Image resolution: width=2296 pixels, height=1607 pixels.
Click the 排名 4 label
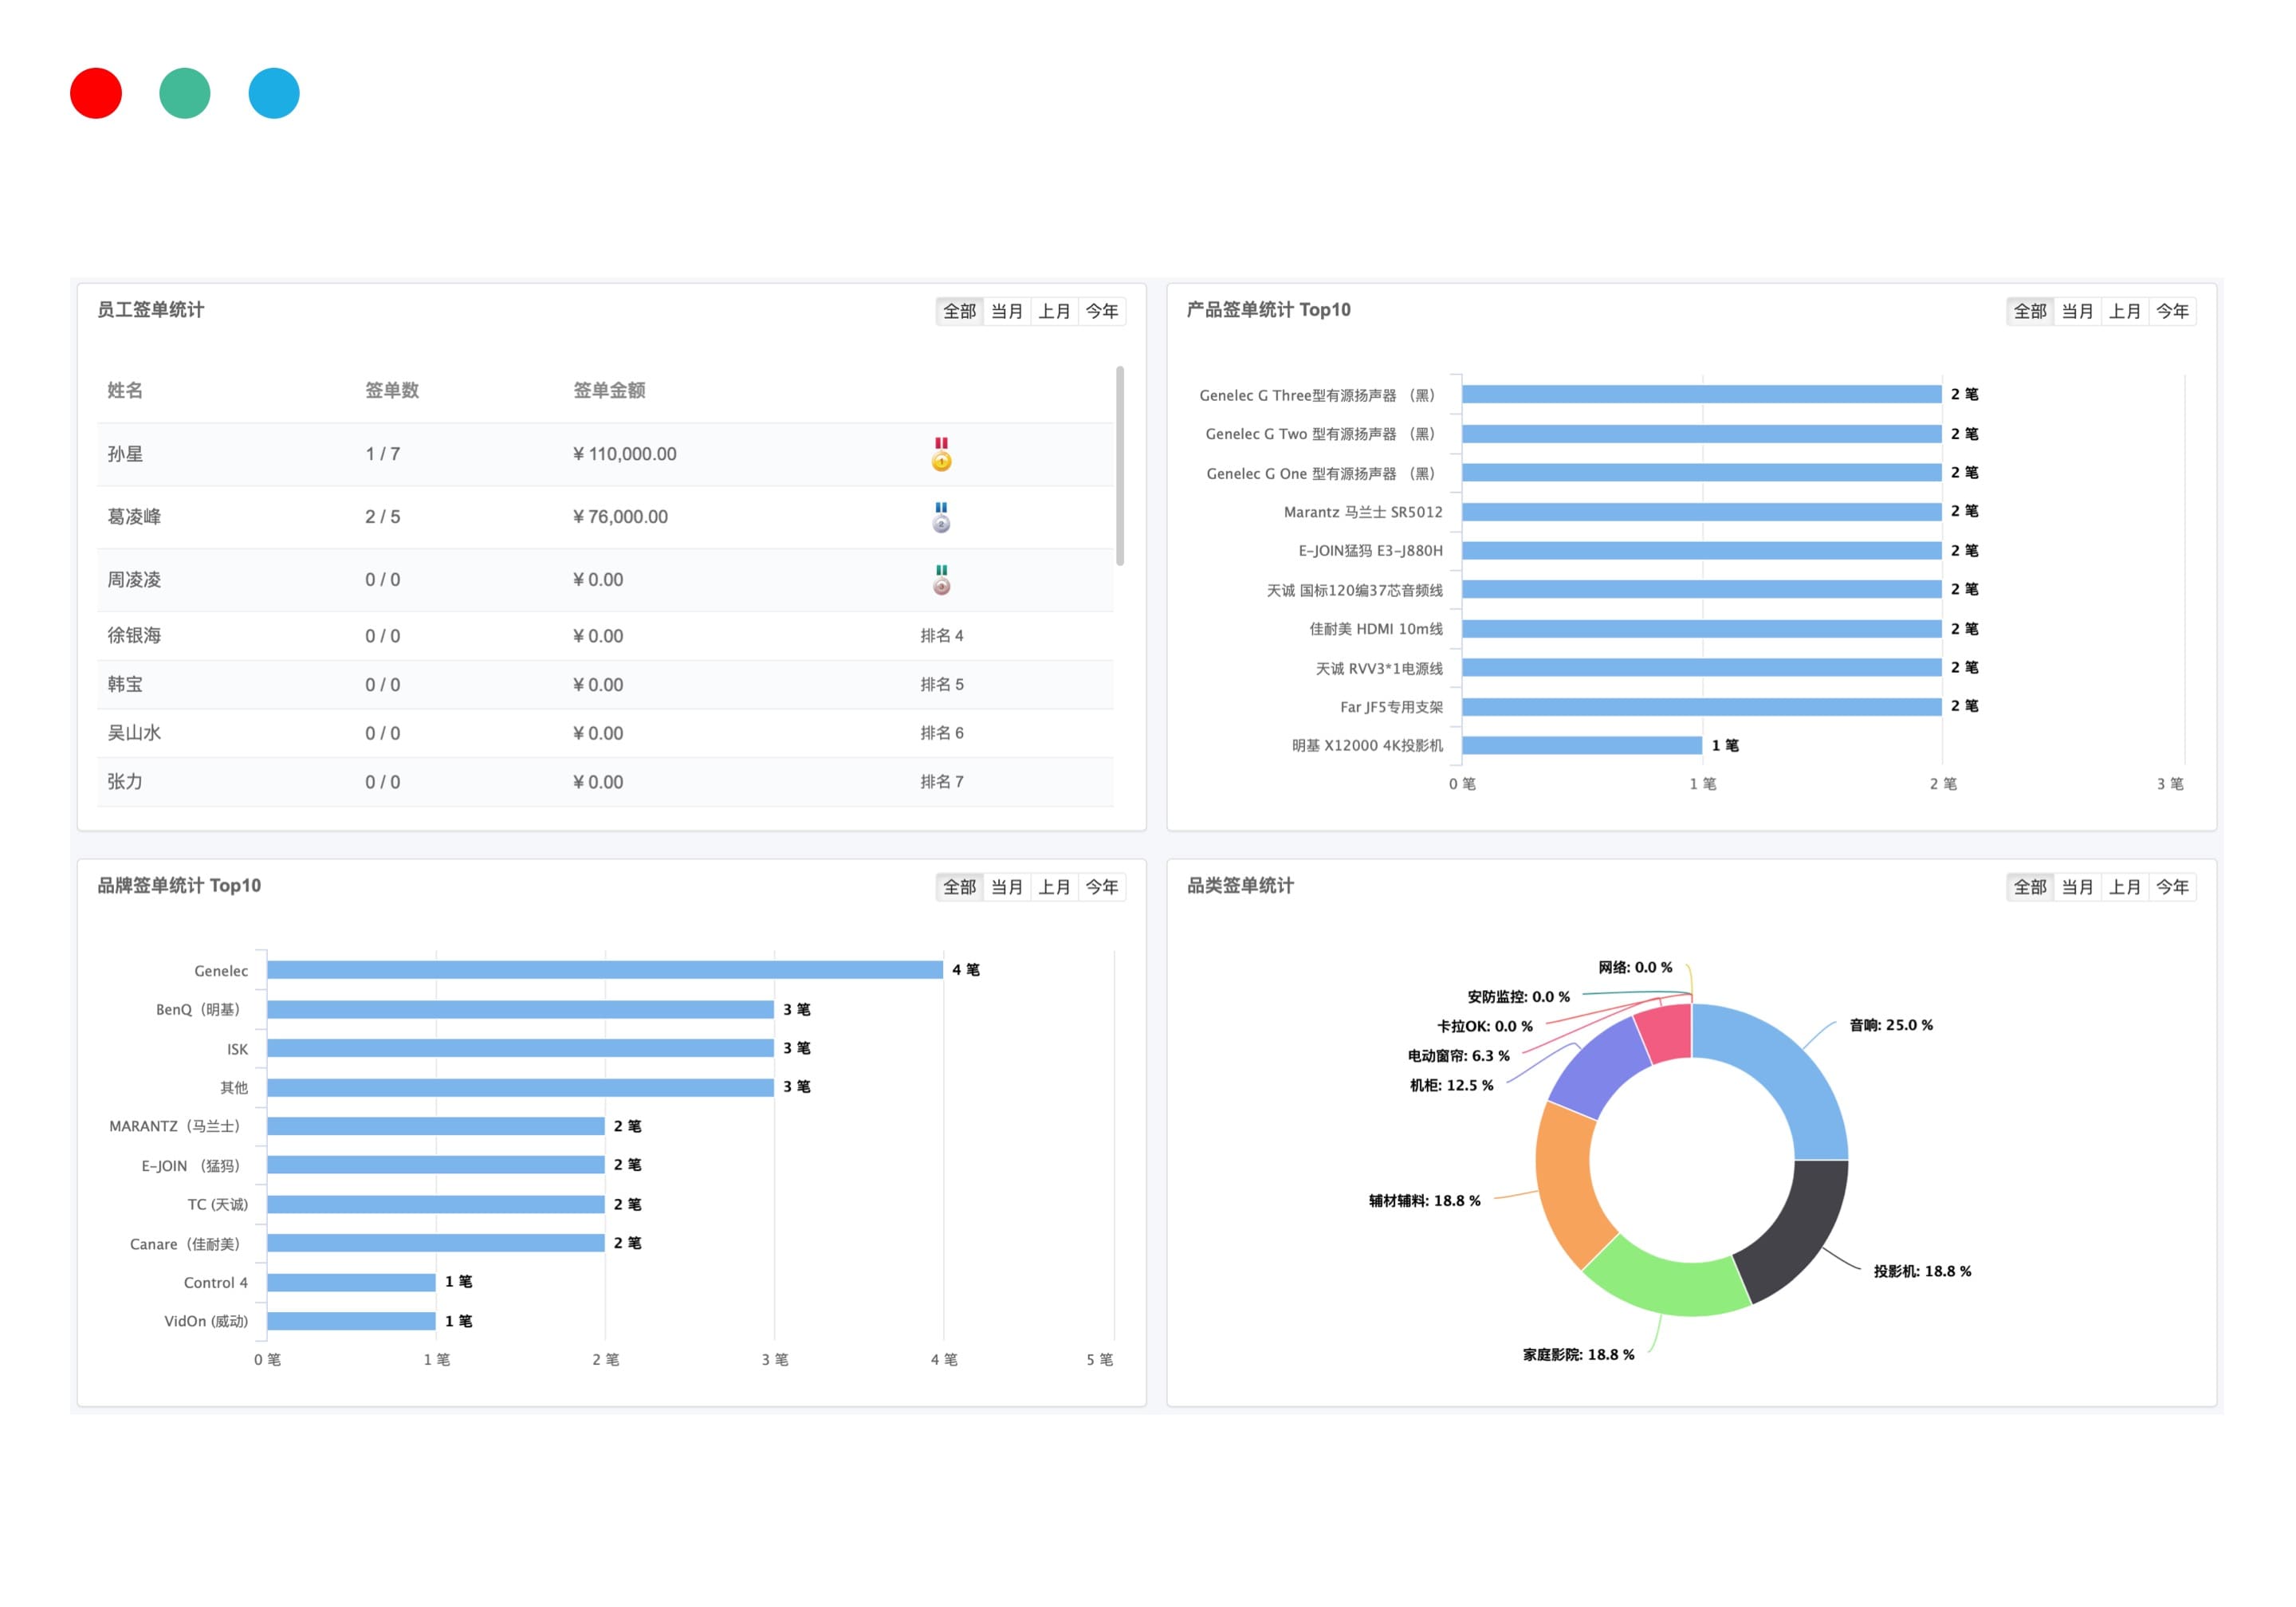click(x=942, y=636)
